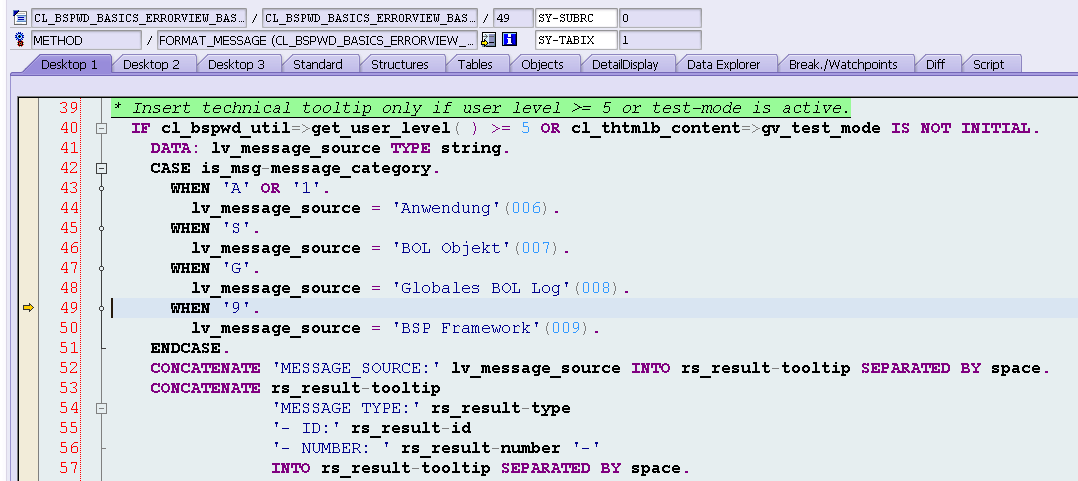Viewport: 1078px width, 481px height.
Task: Click the yellow execution arrow at line 49
Action: 28,308
